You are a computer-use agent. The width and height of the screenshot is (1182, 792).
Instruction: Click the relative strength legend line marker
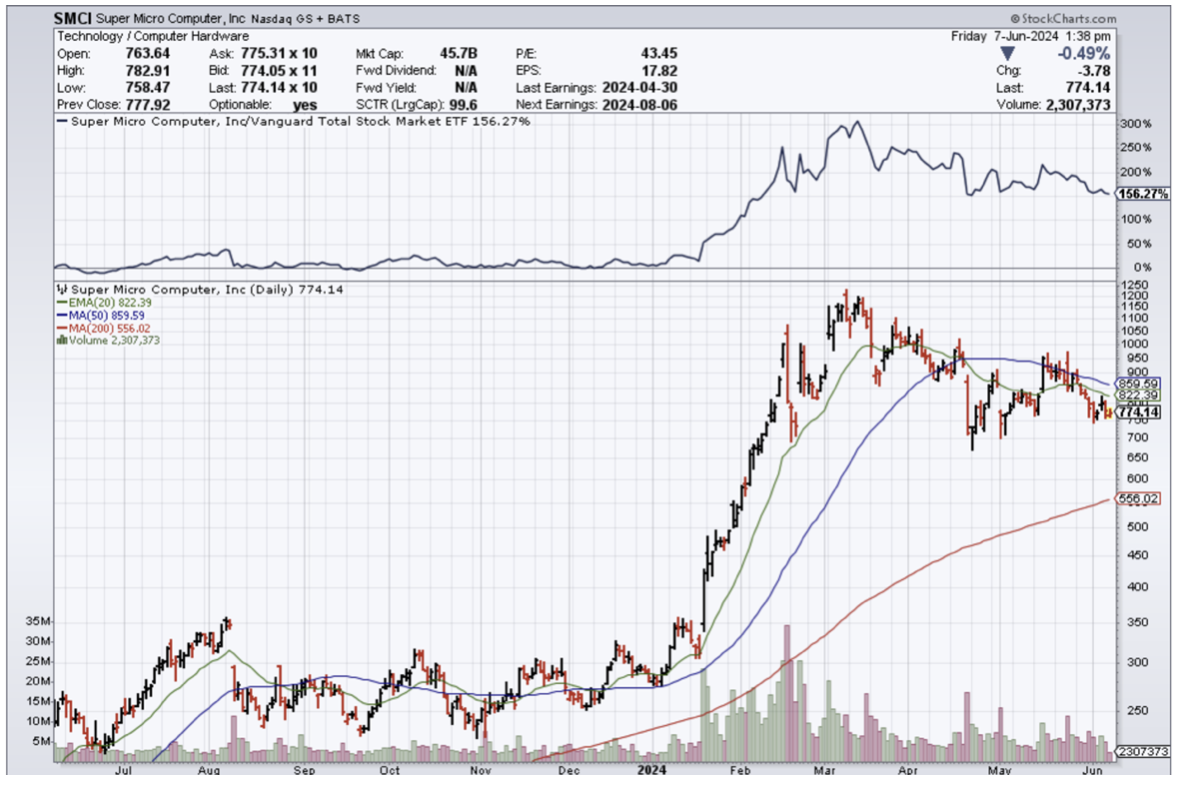(x=64, y=121)
